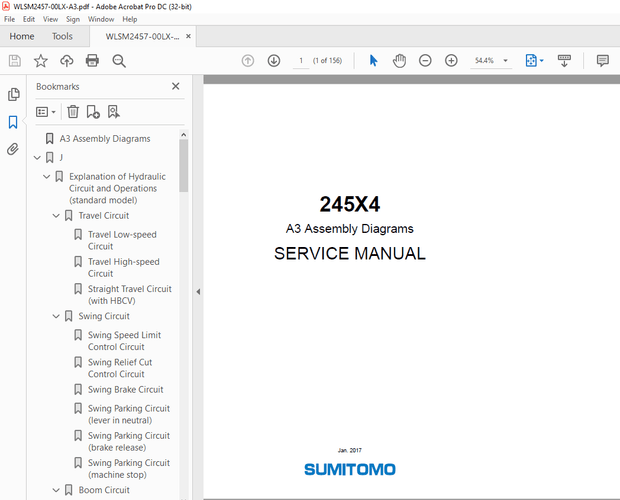620x500 pixels.
Task: Collapse the J bookmark node
Action: (x=37, y=158)
